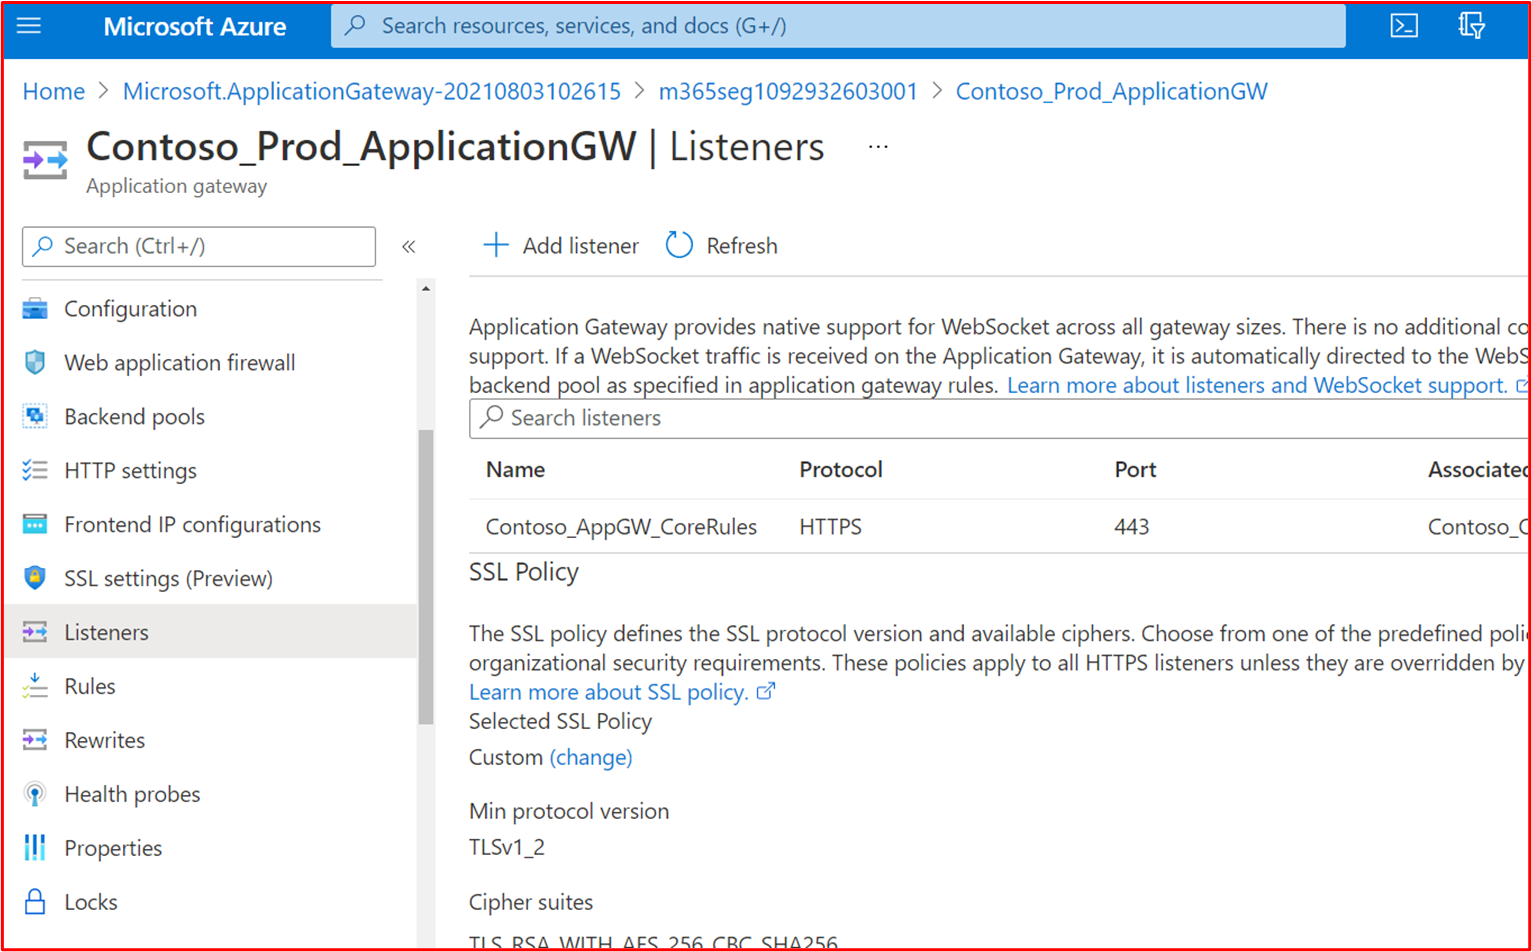Click the Rules download icon

pyautogui.click(x=35, y=686)
